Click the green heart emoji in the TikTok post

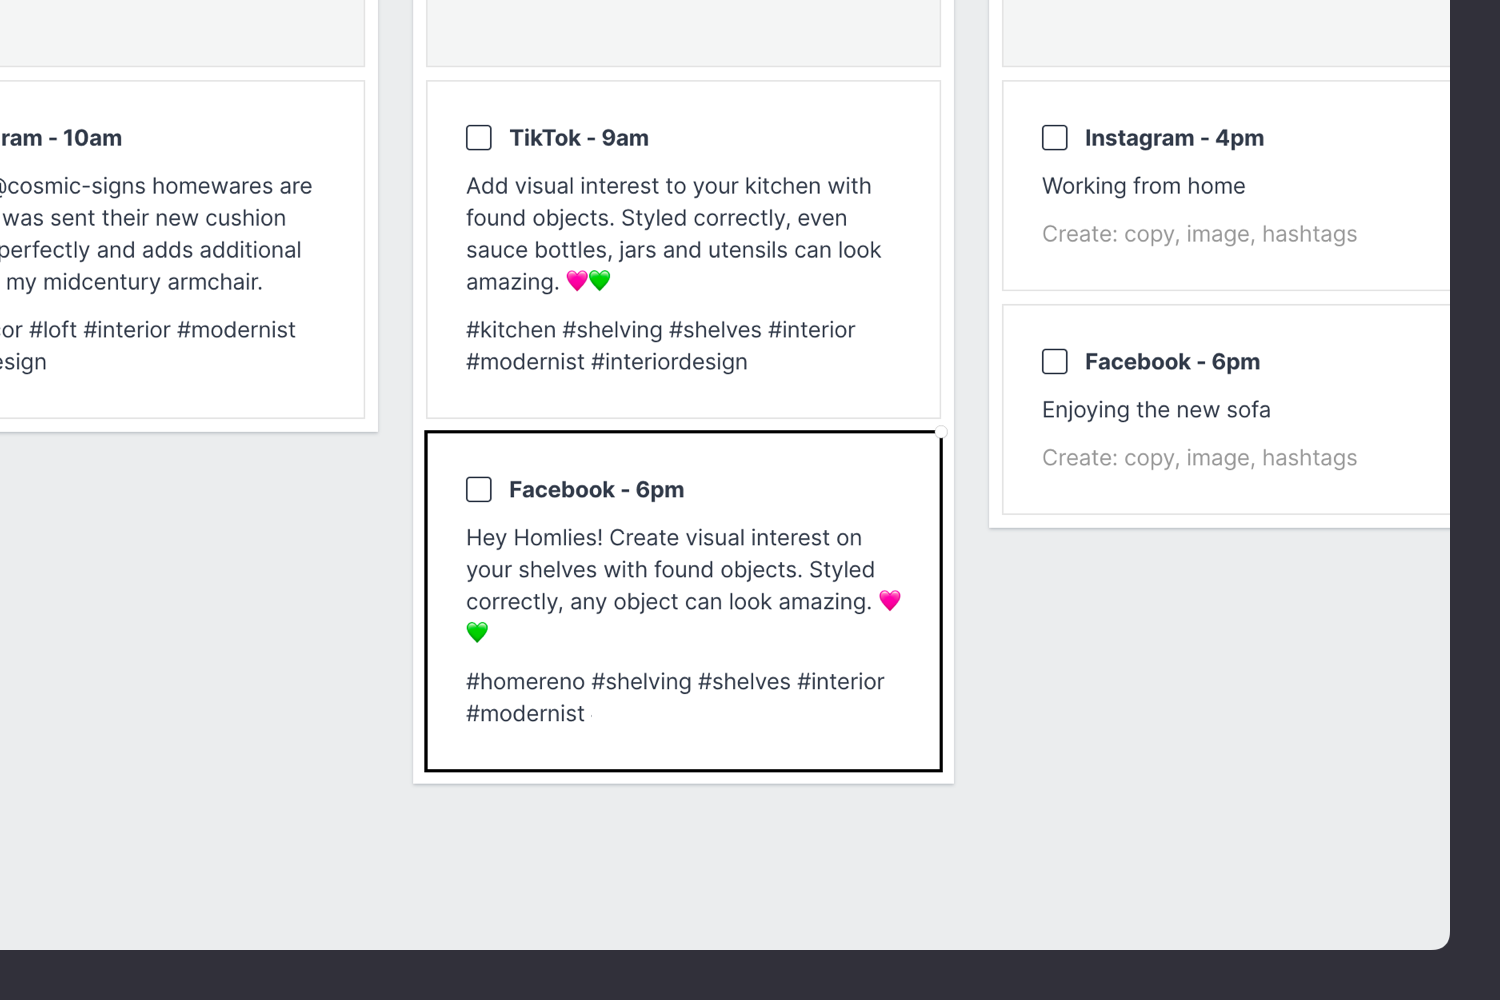point(601,281)
